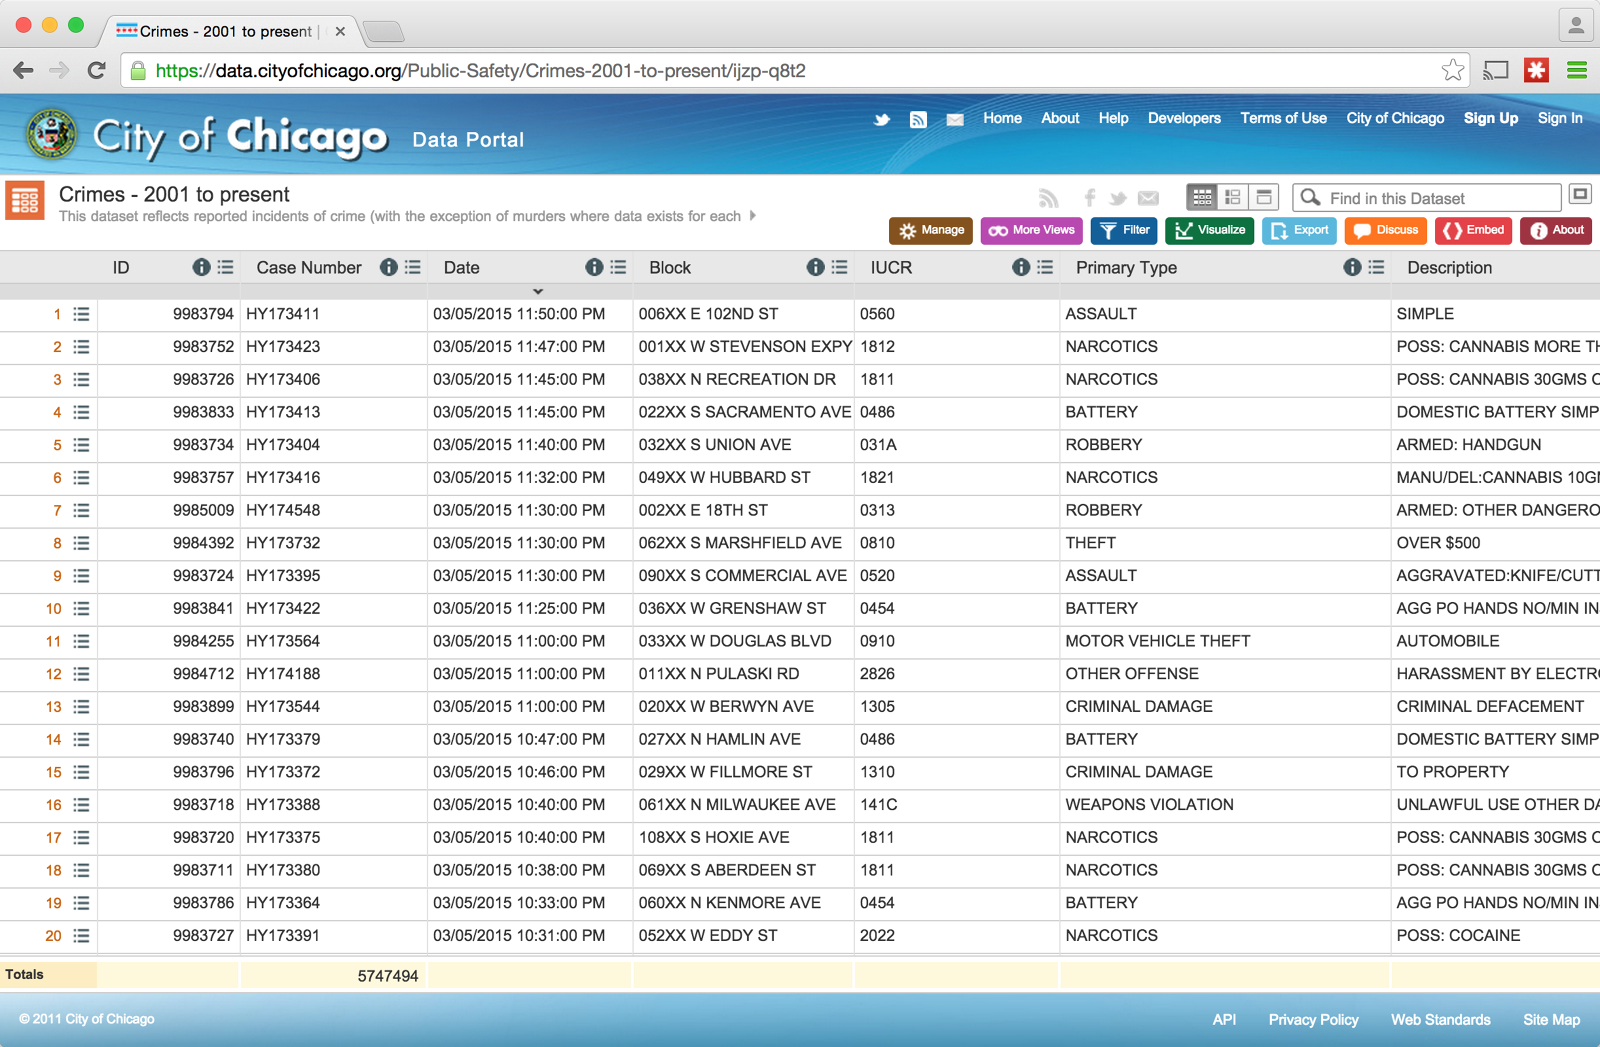Click the Embed button
Screen dimensions: 1600x1047
[1474, 231]
